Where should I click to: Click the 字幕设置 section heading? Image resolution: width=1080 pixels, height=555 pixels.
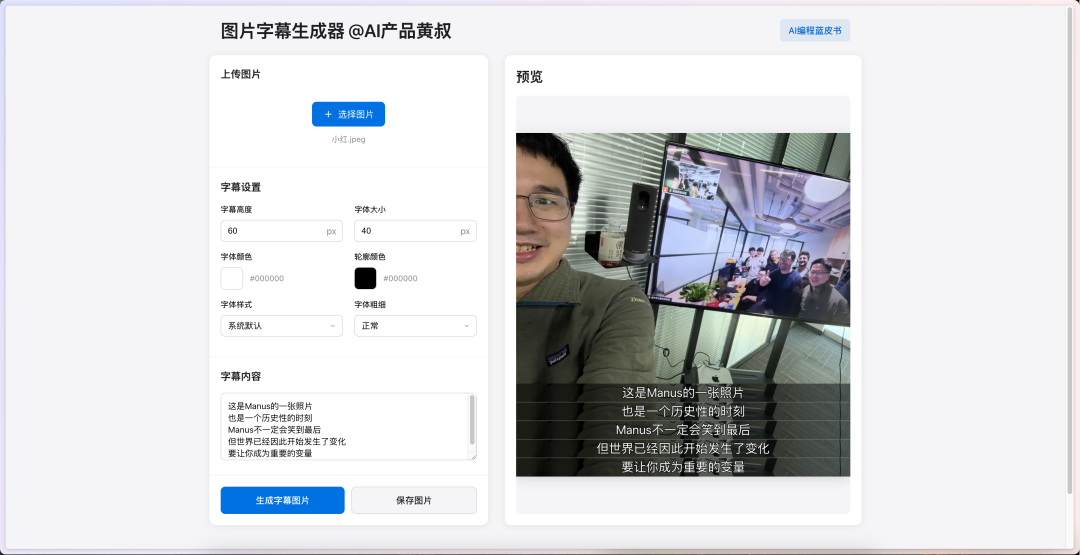240,187
